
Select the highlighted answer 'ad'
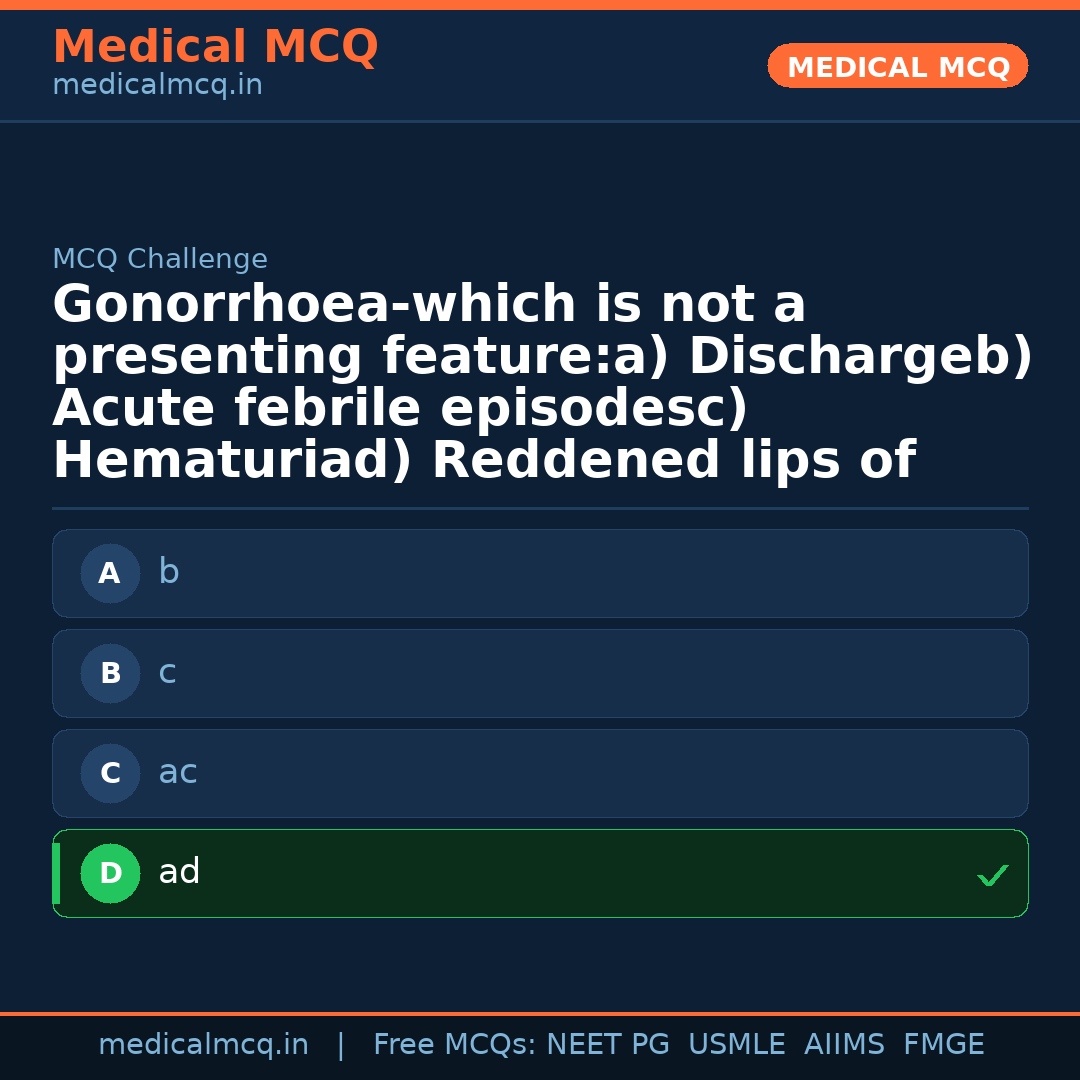(x=540, y=873)
